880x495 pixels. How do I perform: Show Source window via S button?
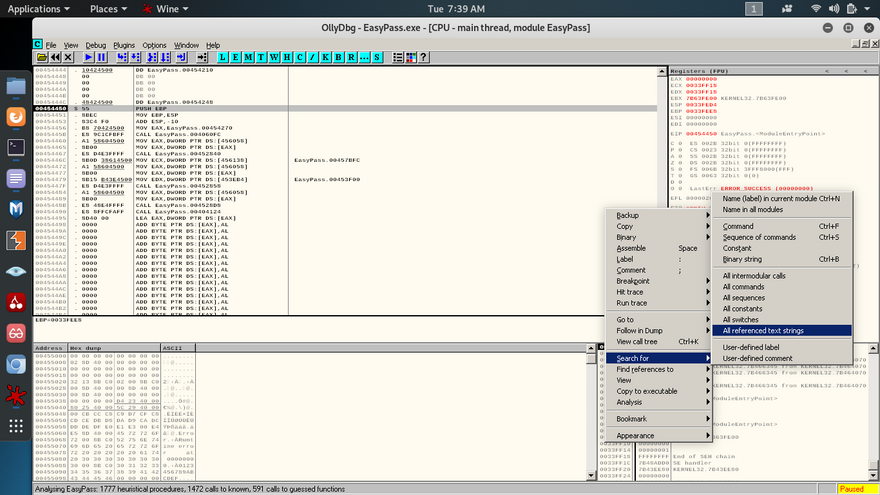[x=378, y=57]
